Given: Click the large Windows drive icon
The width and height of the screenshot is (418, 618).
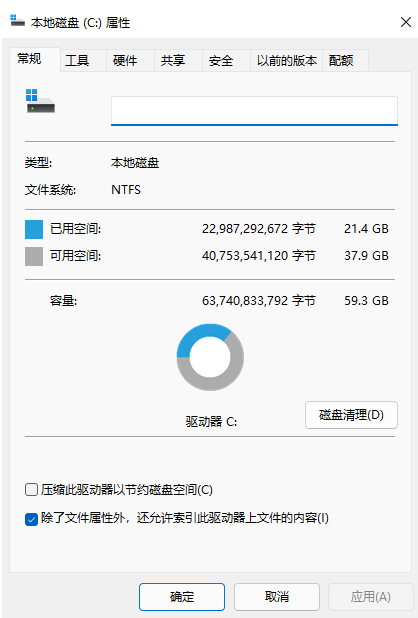Looking at the screenshot, I should coord(40,101).
